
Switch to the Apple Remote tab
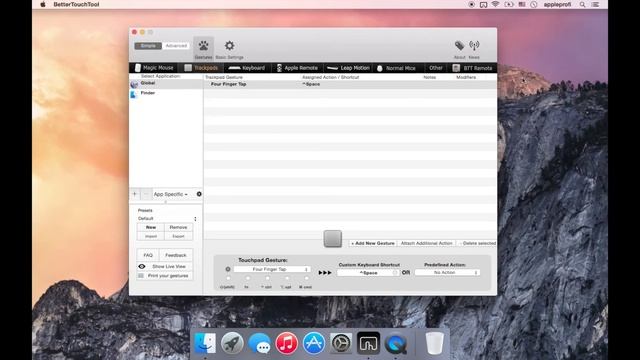(297, 68)
